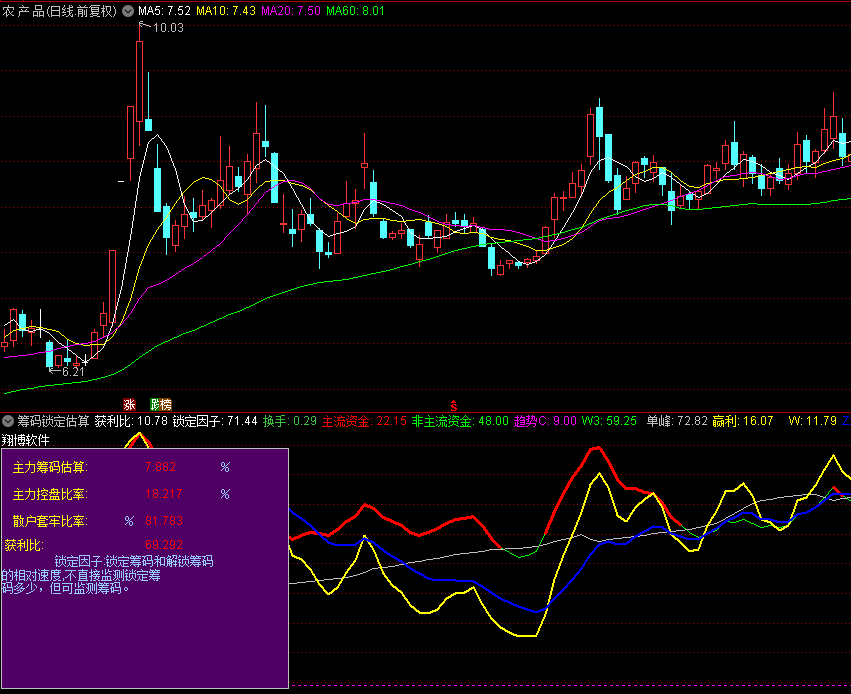851x694 pixels.
Task: Click the red 涨 marker icon
Action: [129, 404]
